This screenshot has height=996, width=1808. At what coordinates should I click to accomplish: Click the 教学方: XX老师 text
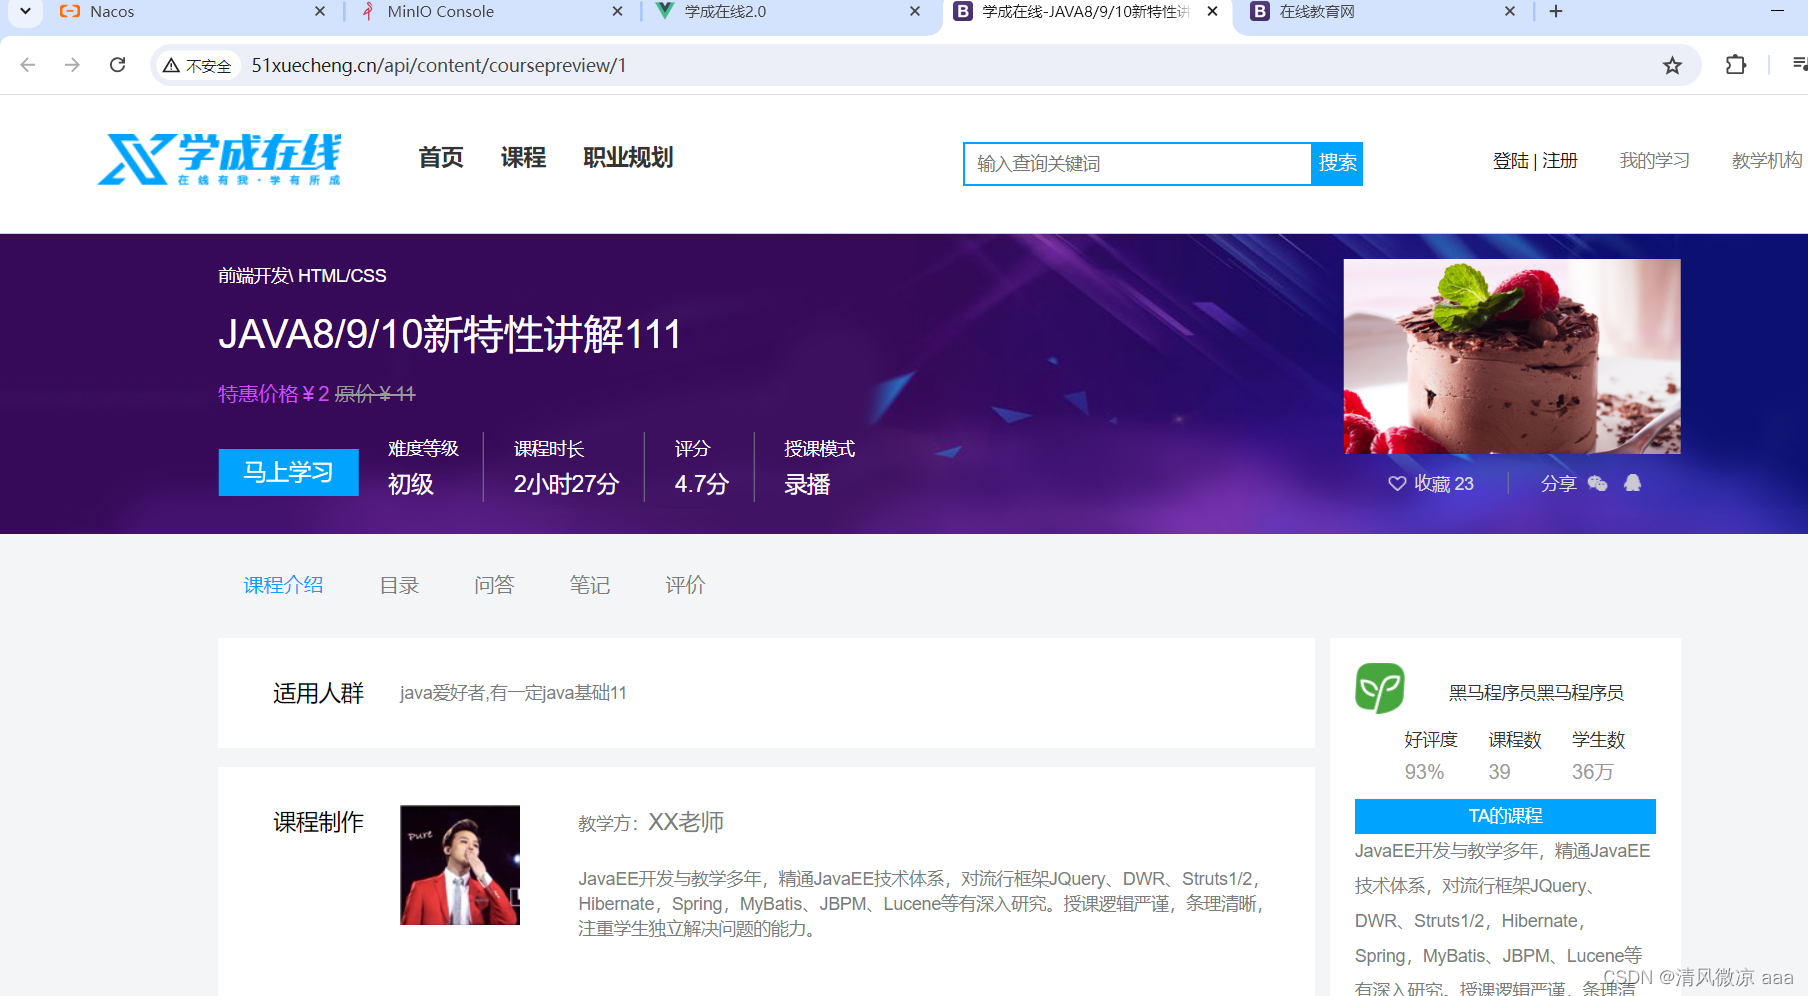click(x=651, y=823)
